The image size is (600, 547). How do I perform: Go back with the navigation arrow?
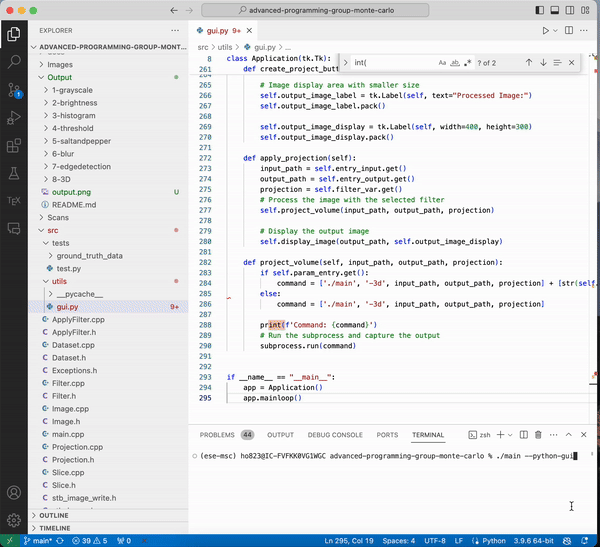[174, 10]
